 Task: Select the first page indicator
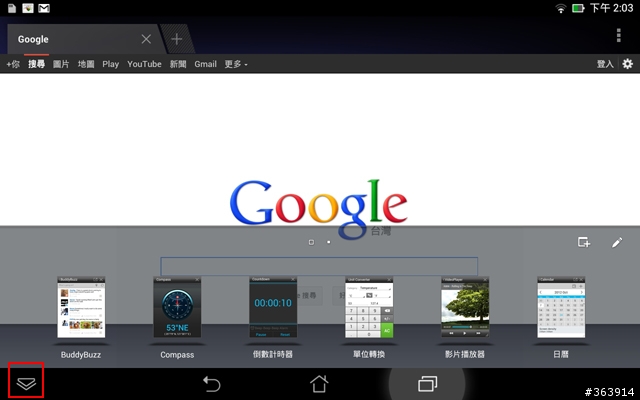[311, 242]
